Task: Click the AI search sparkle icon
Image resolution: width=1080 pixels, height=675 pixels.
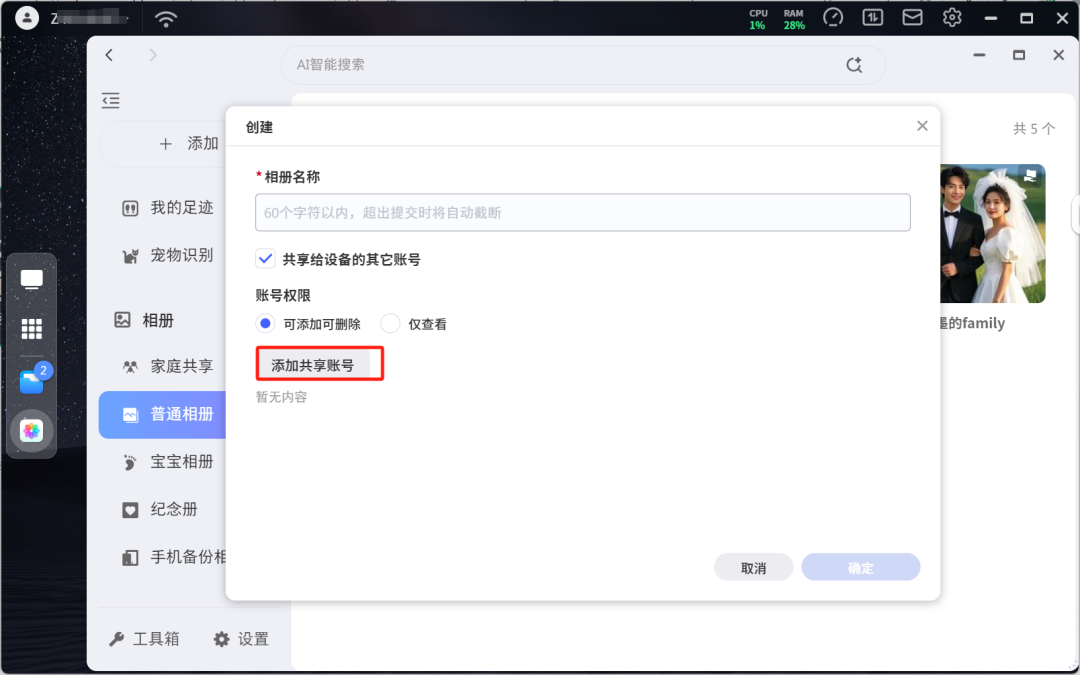Action: pyautogui.click(x=854, y=65)
